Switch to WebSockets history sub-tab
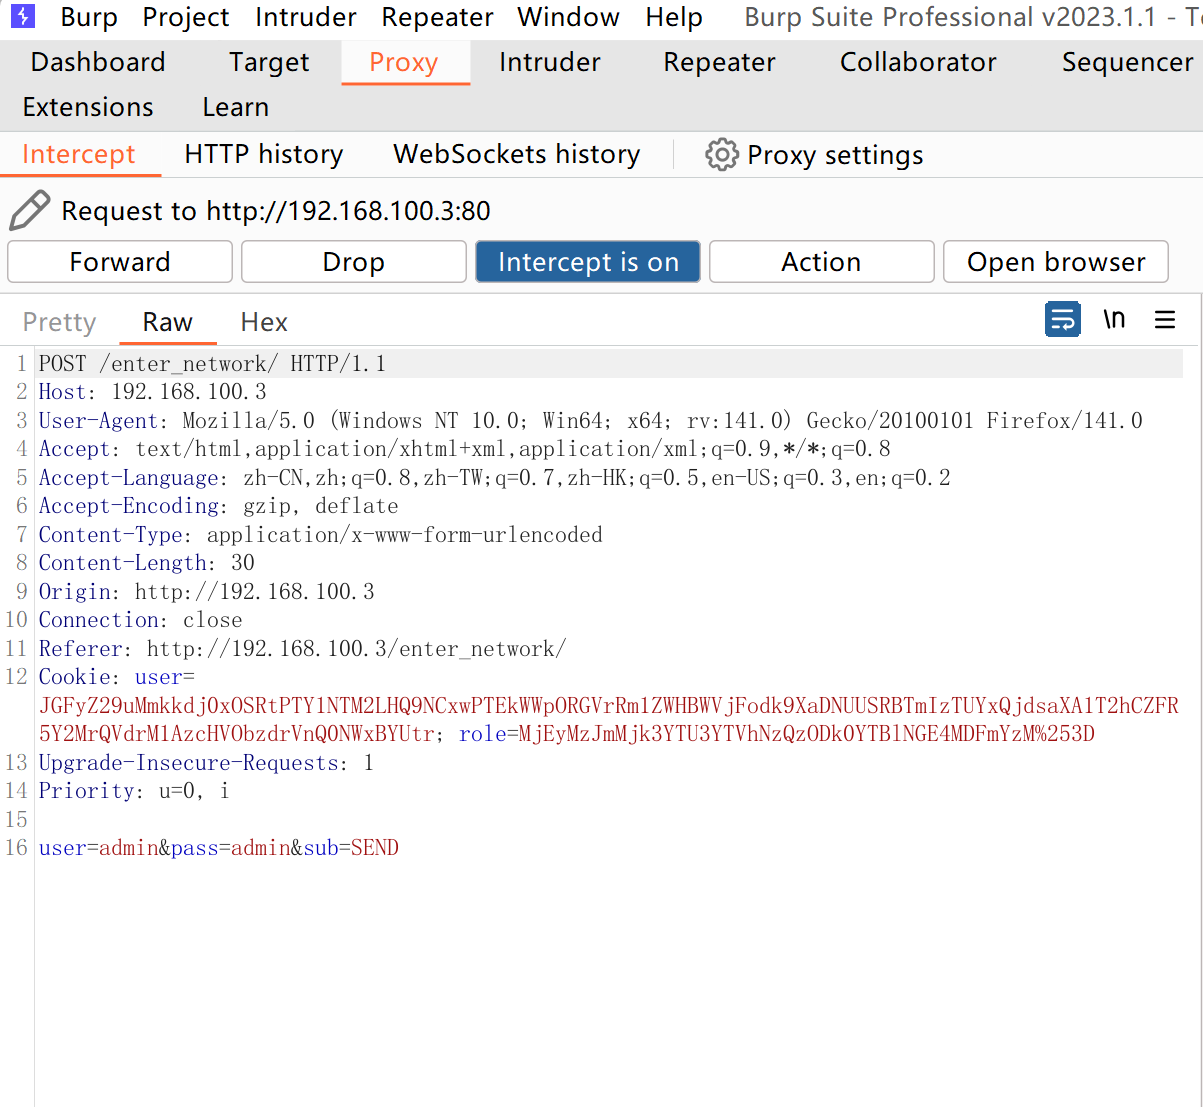Screen dimensions: 1203x1107 [517, 154]
